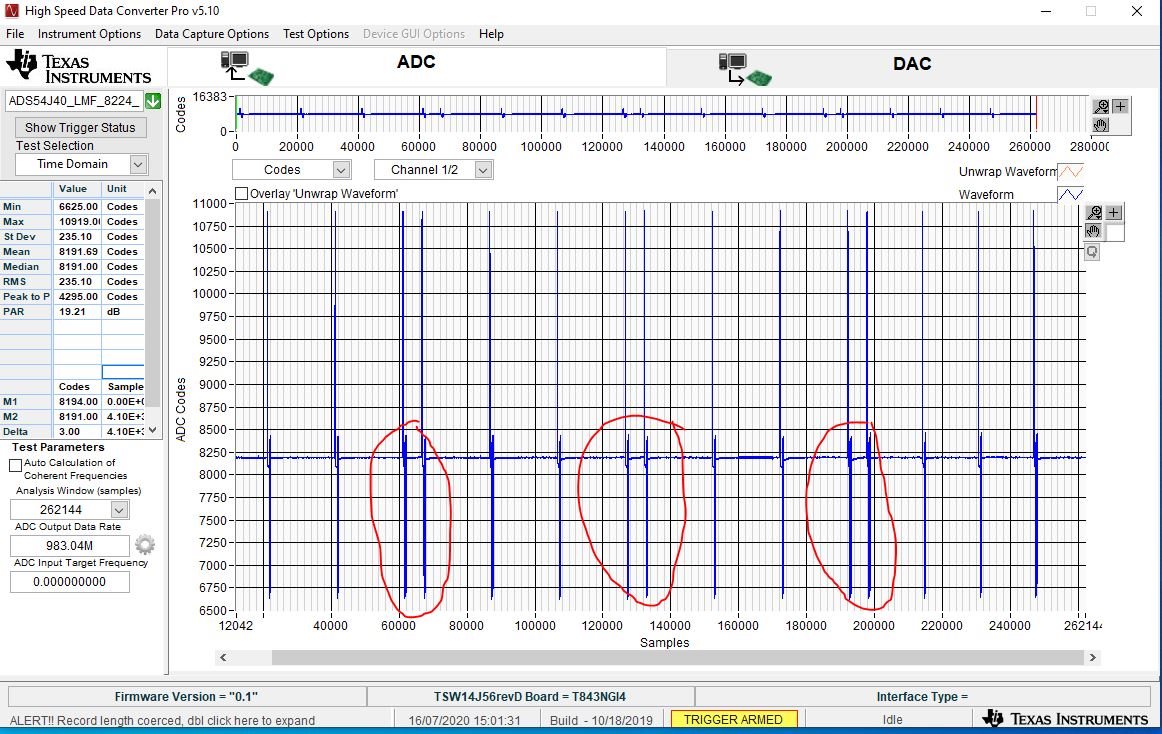Activate main ADC Codes graph pan hand tool
Viewport: 1162px width, 734px height.
click(x=1094, y=231)
